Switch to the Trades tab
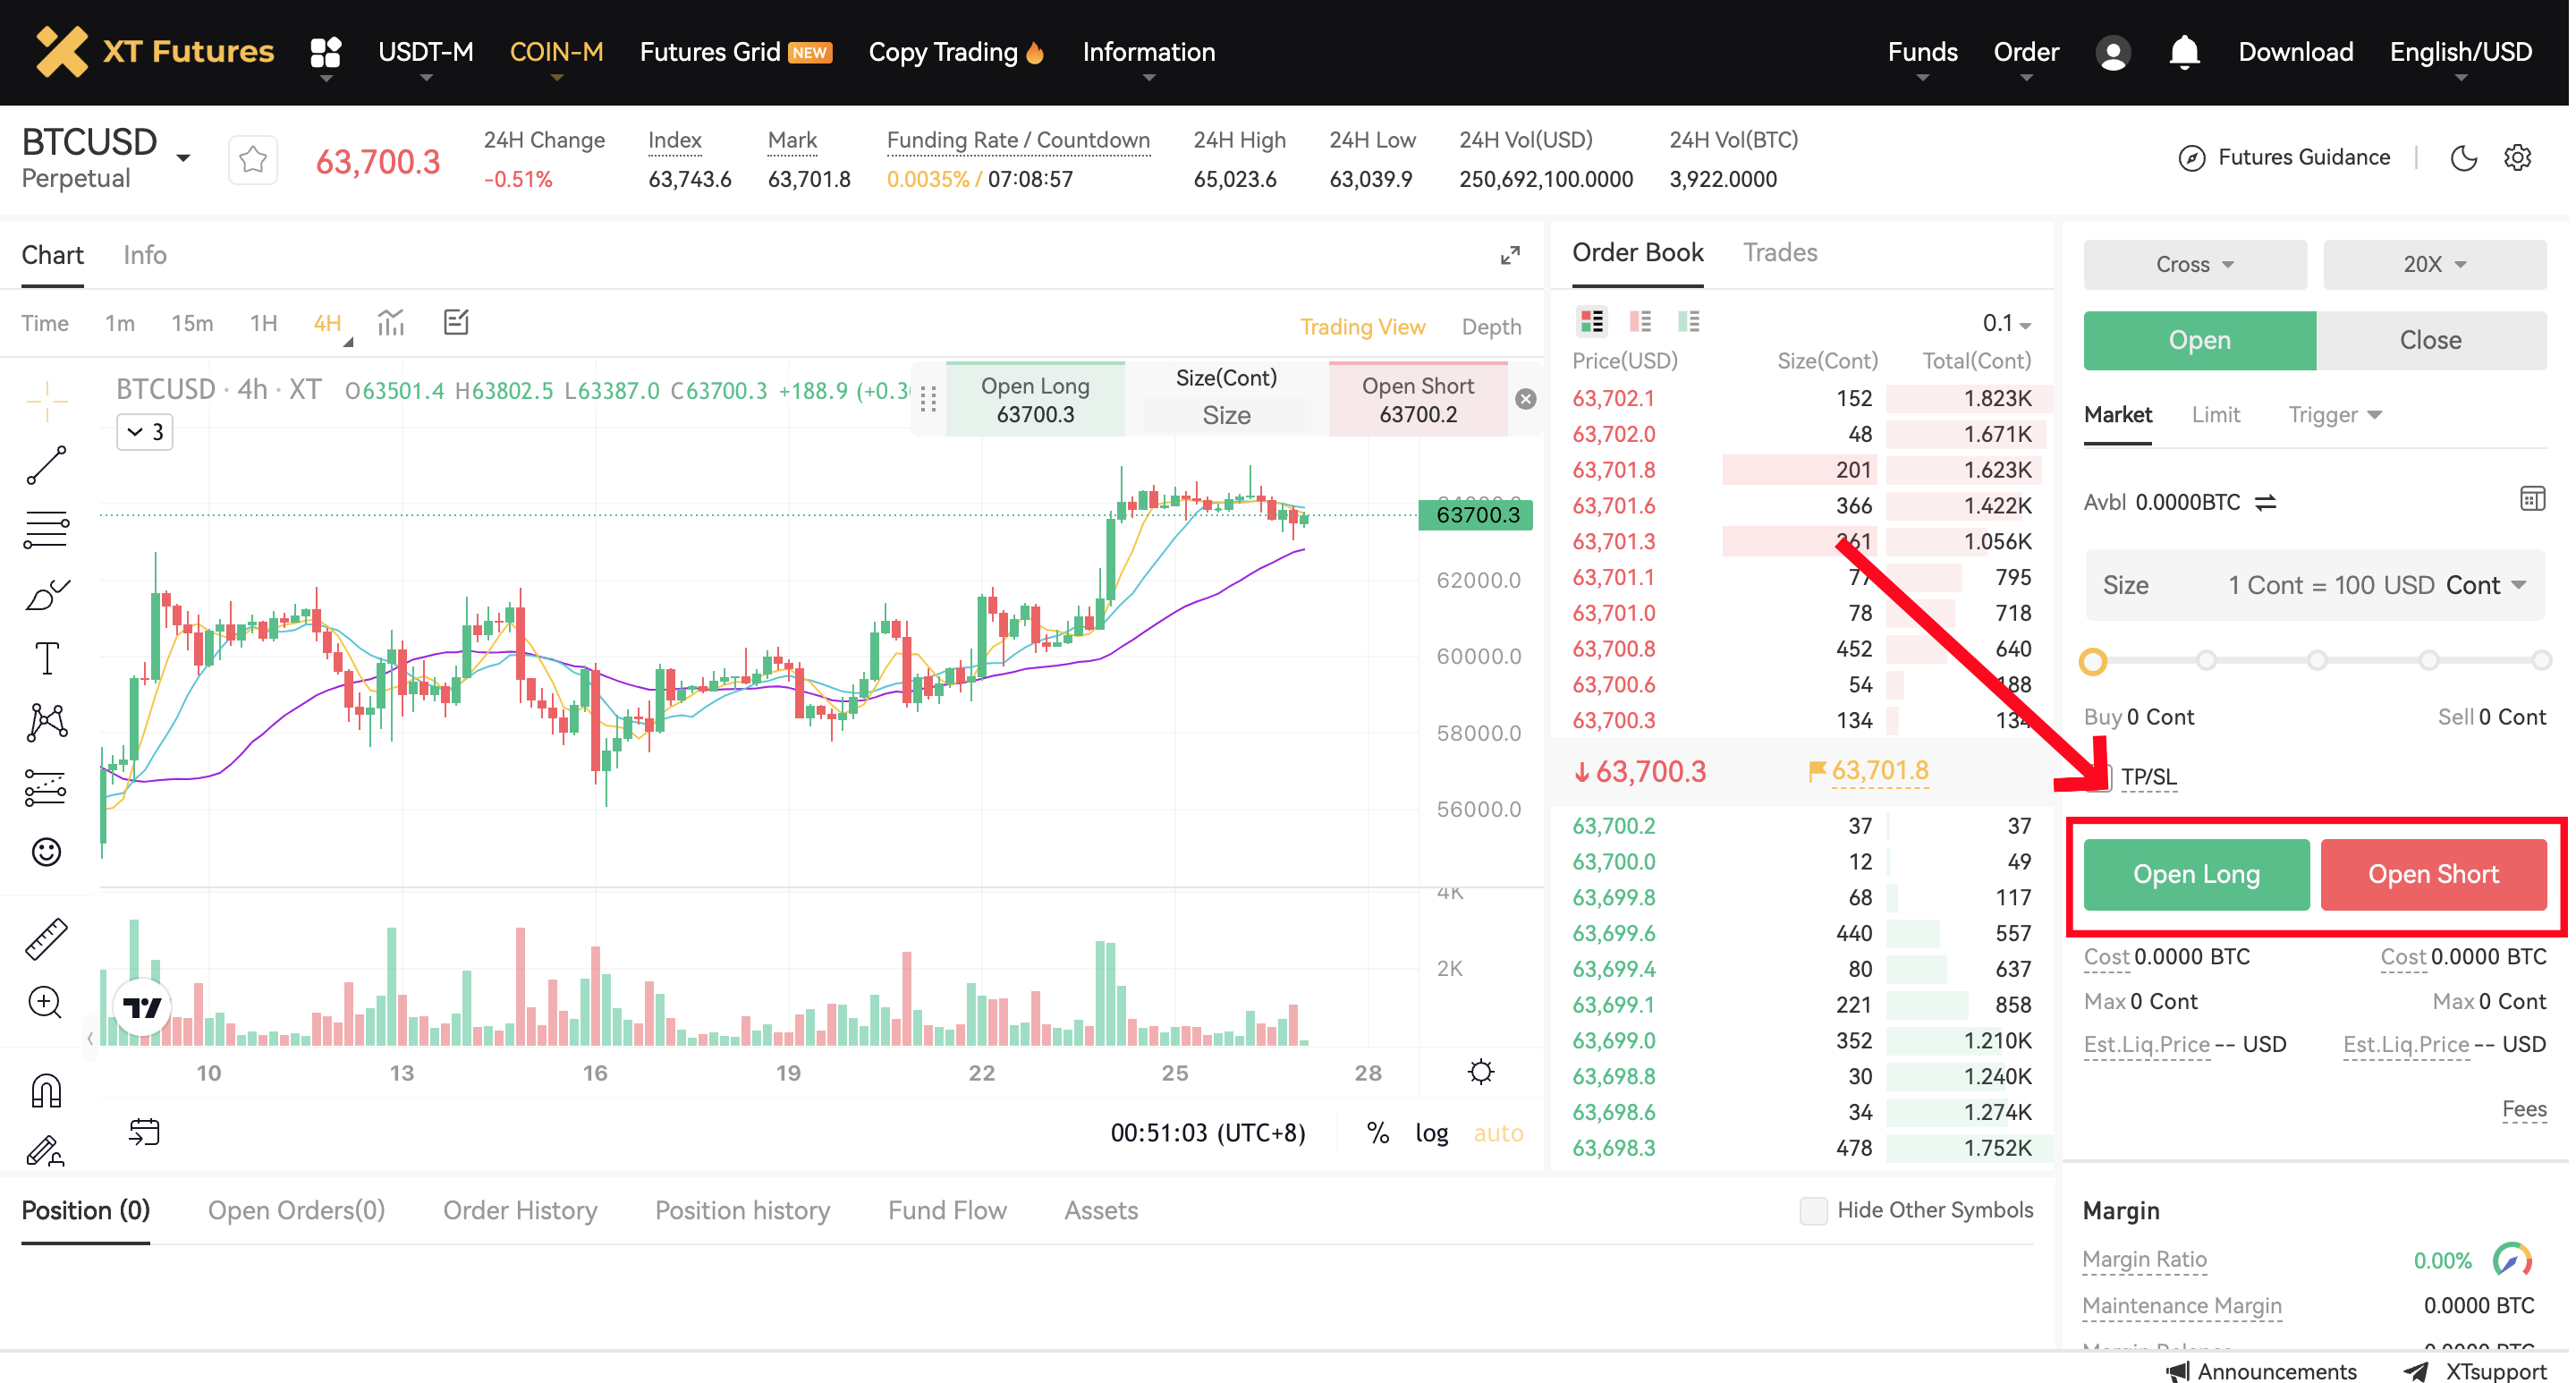 [x=1779, y=252]
